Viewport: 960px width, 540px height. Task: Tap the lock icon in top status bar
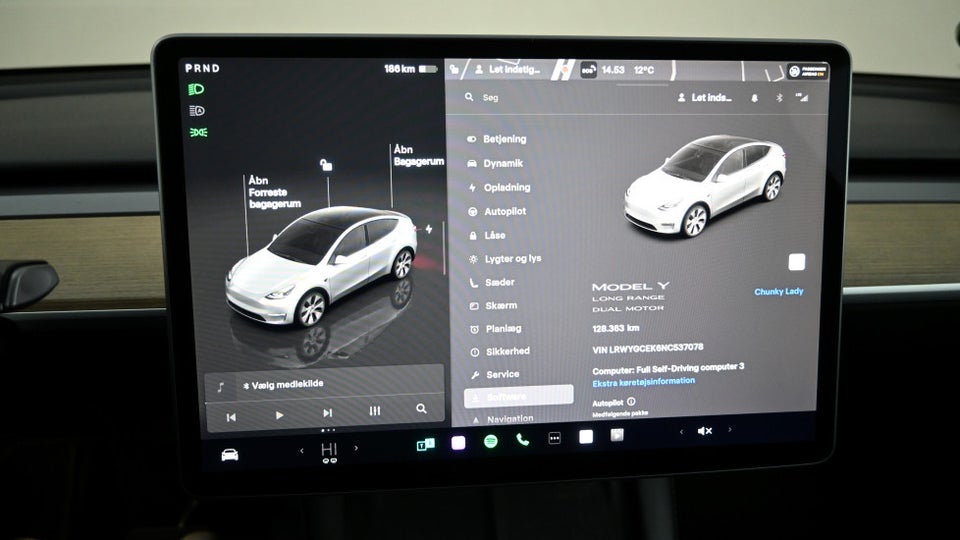454,70
